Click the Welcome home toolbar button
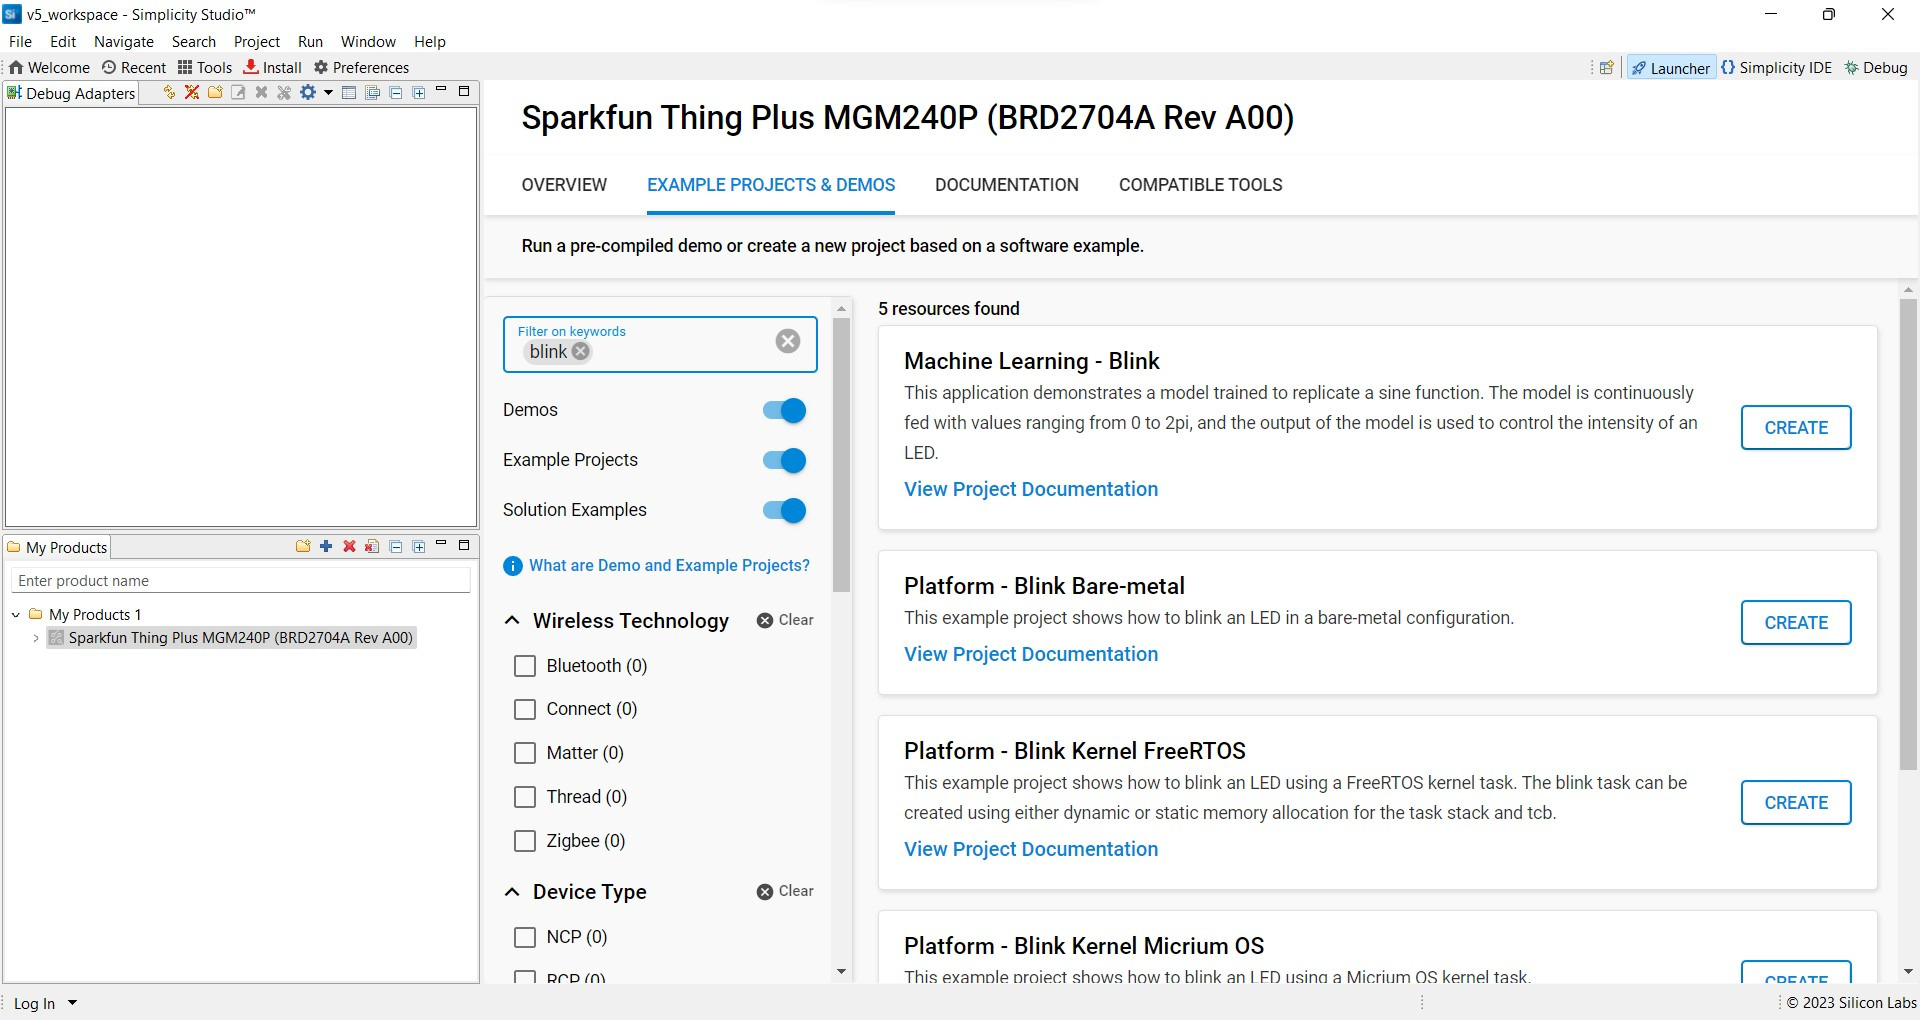Image resolution: width=1920 pixels, height=1020 pixels. click(49, 67)
